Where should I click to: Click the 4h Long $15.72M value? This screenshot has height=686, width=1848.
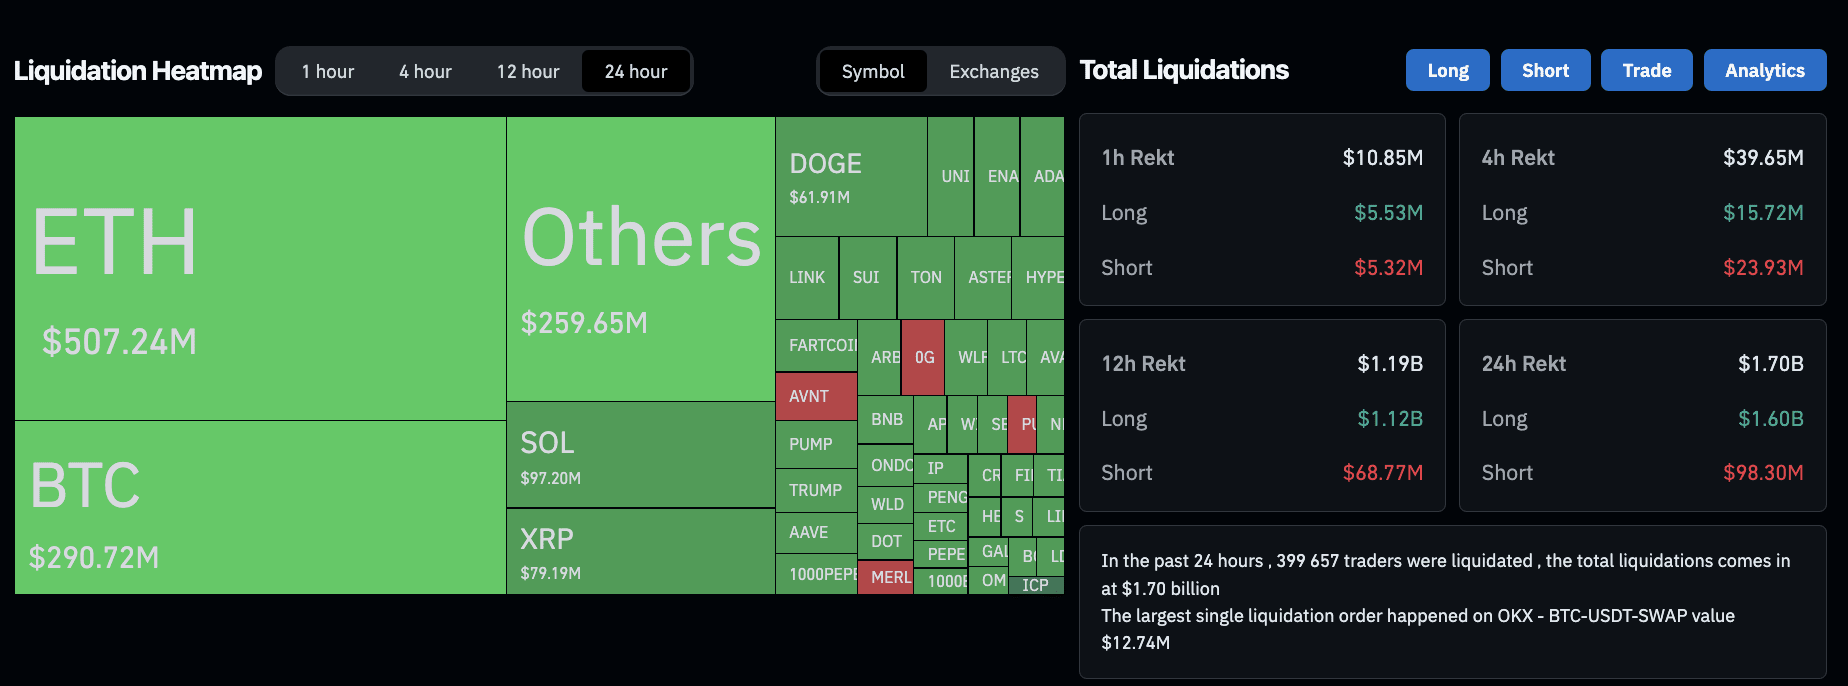(x=1763, y=213)
